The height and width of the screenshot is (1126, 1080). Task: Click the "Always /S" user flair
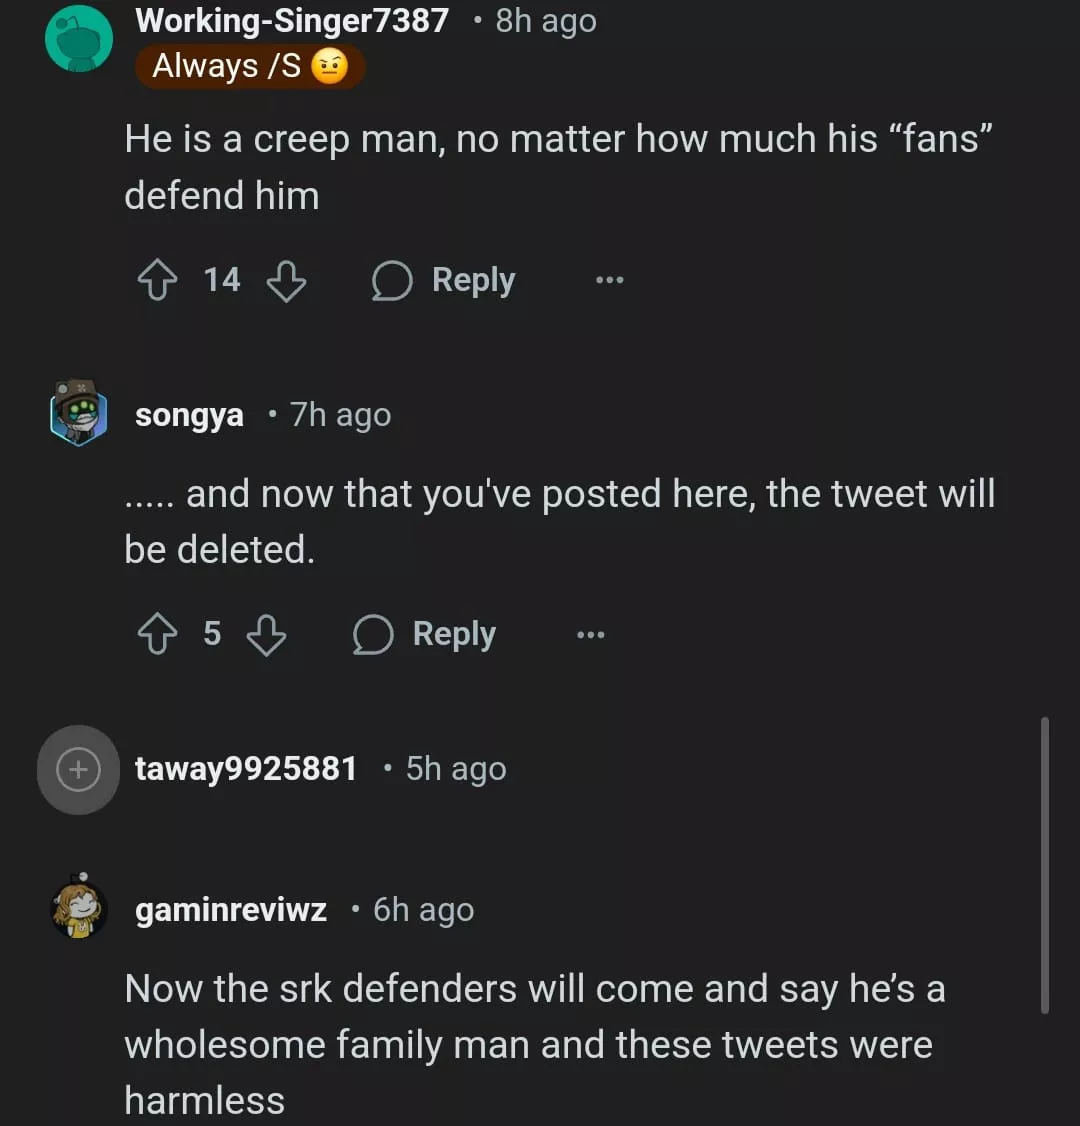(x=250, y=67)
